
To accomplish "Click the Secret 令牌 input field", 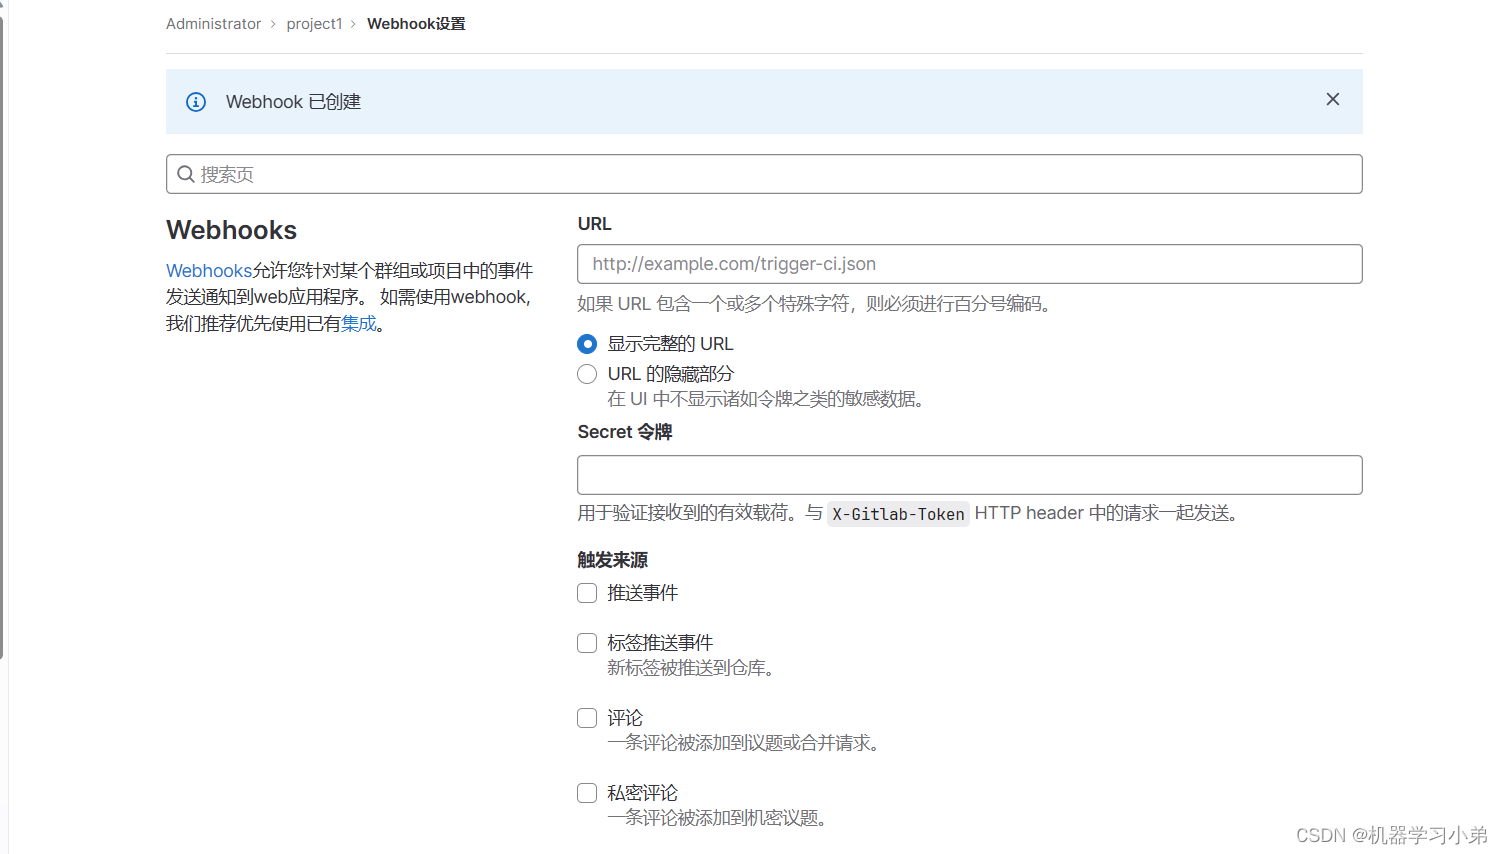I will [969, 475].
